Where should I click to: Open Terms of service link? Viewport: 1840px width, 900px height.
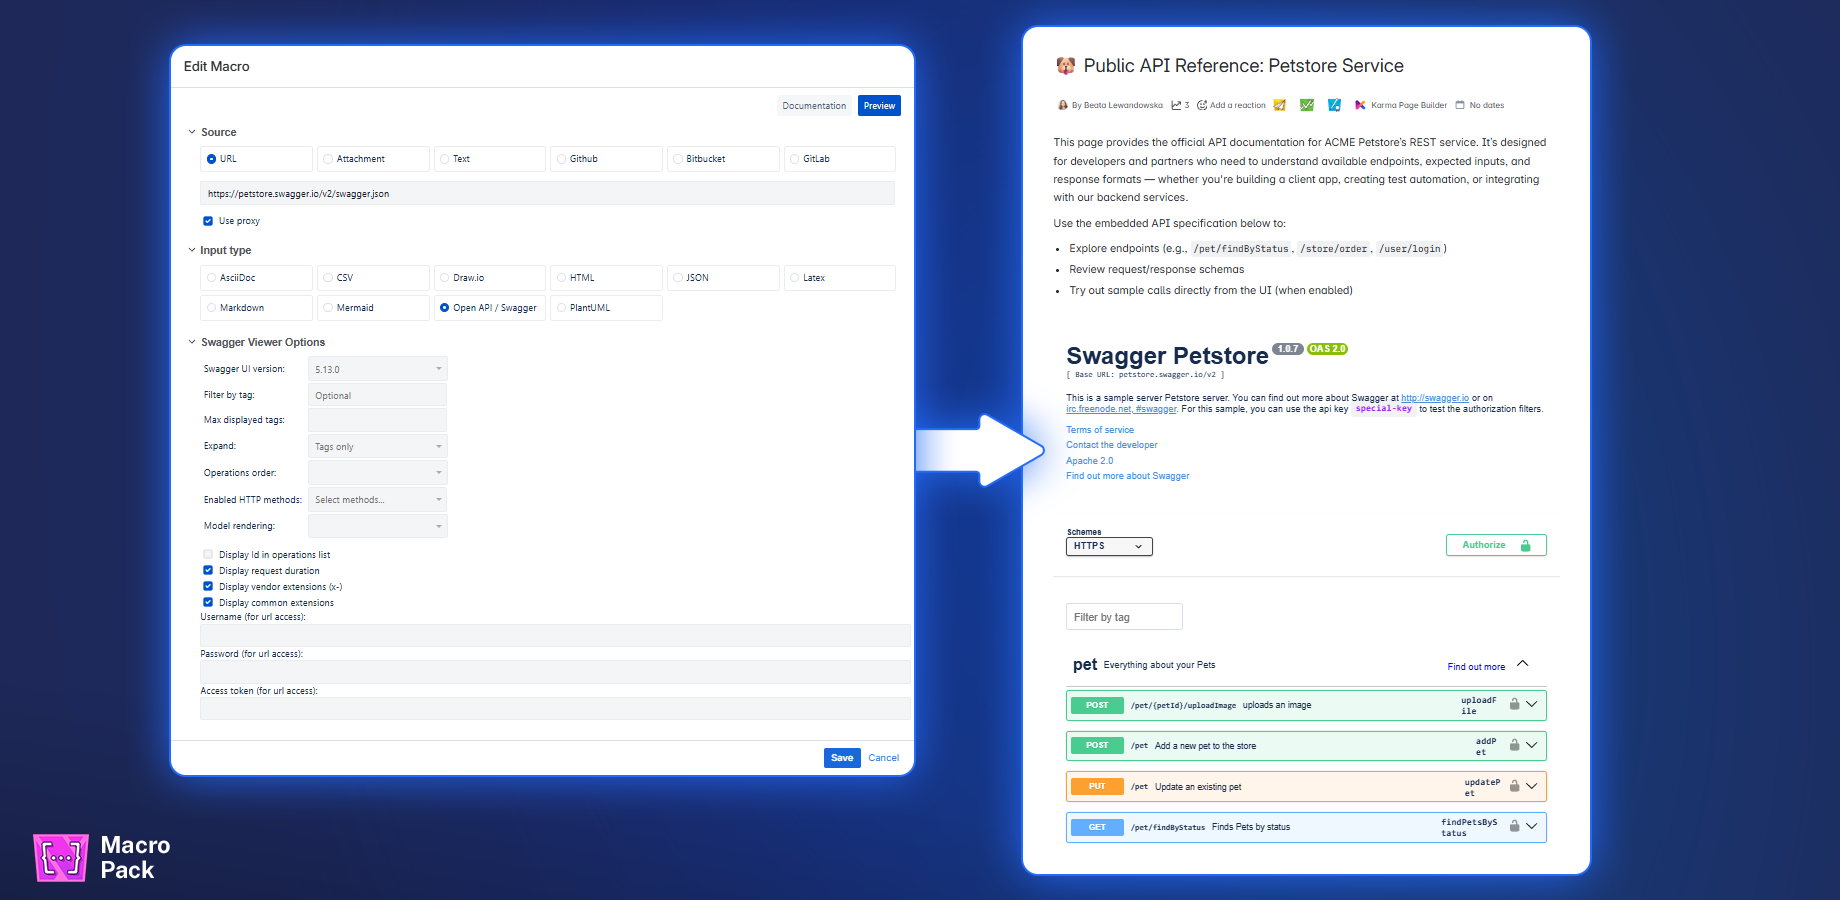point(1100,430)
